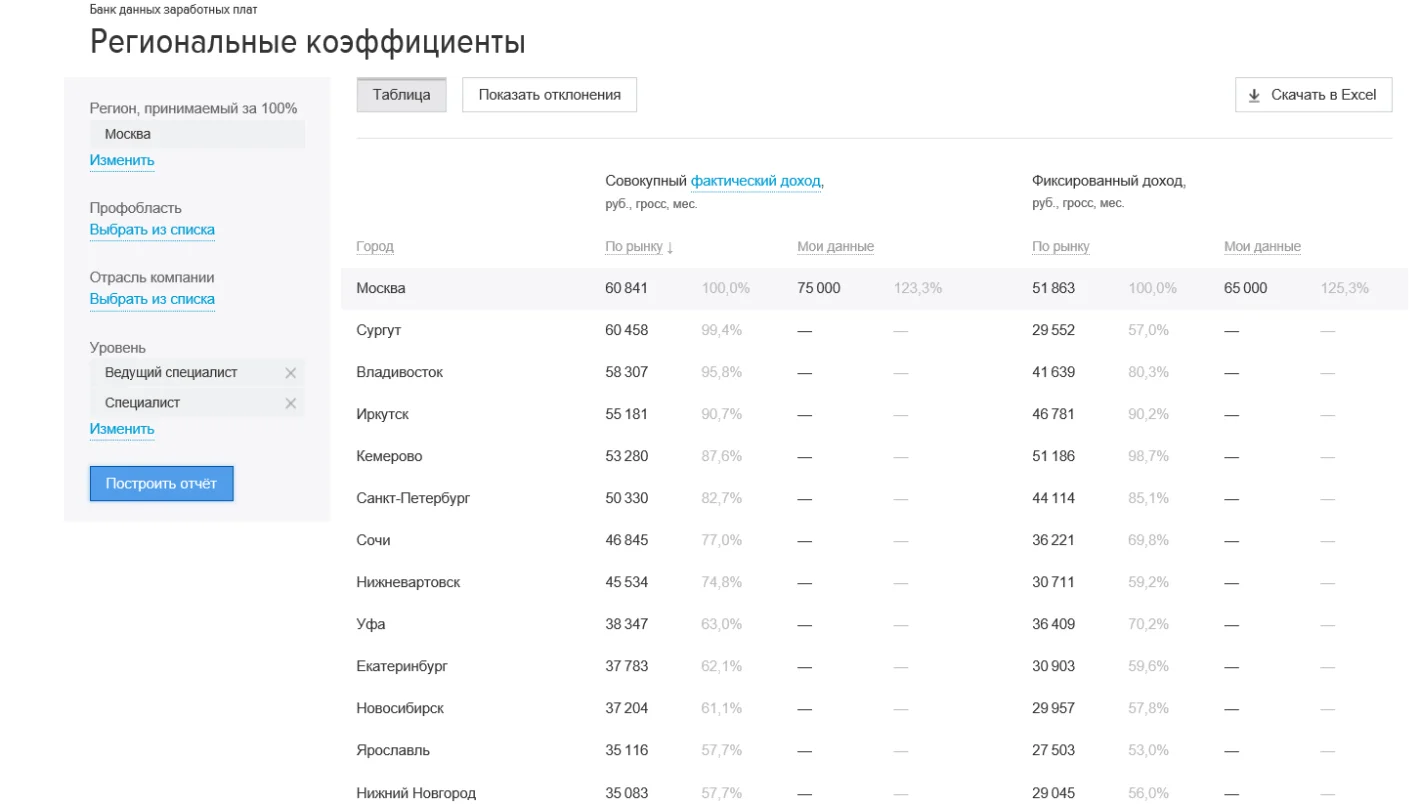The image size is (1420, 805).
Task: Click the Построить отчёт button
Action: (x=161, y=483)
